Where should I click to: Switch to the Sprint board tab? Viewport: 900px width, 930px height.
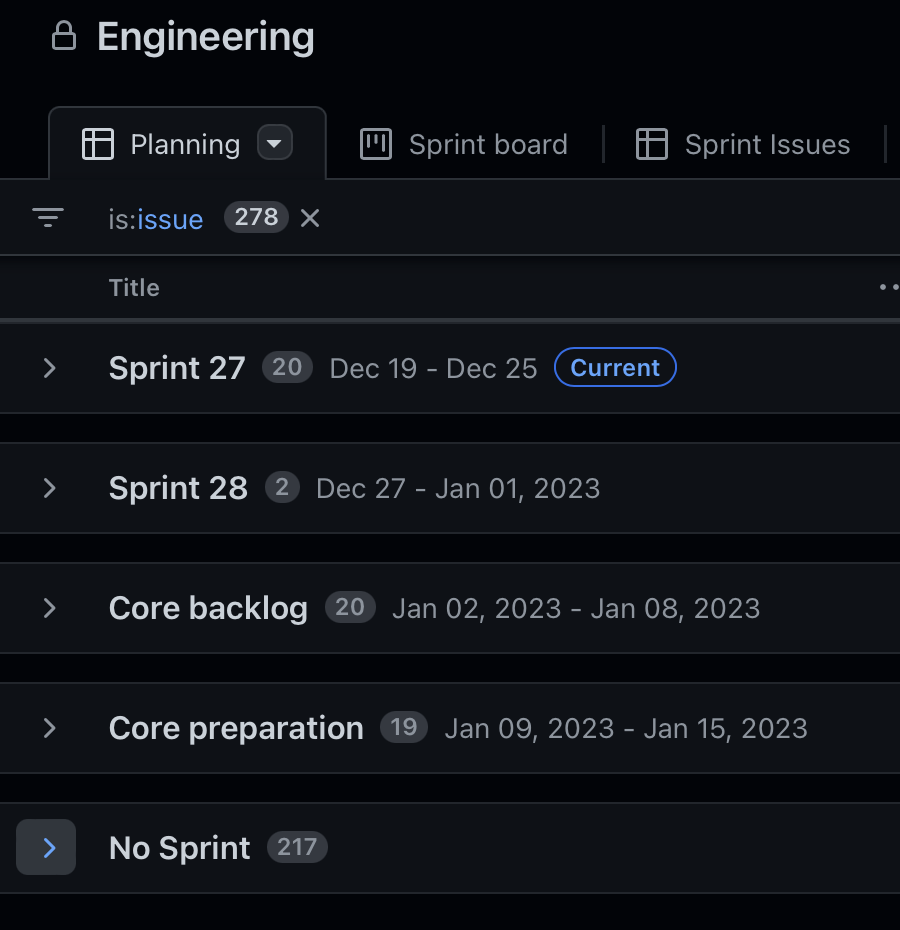[487, 144]
